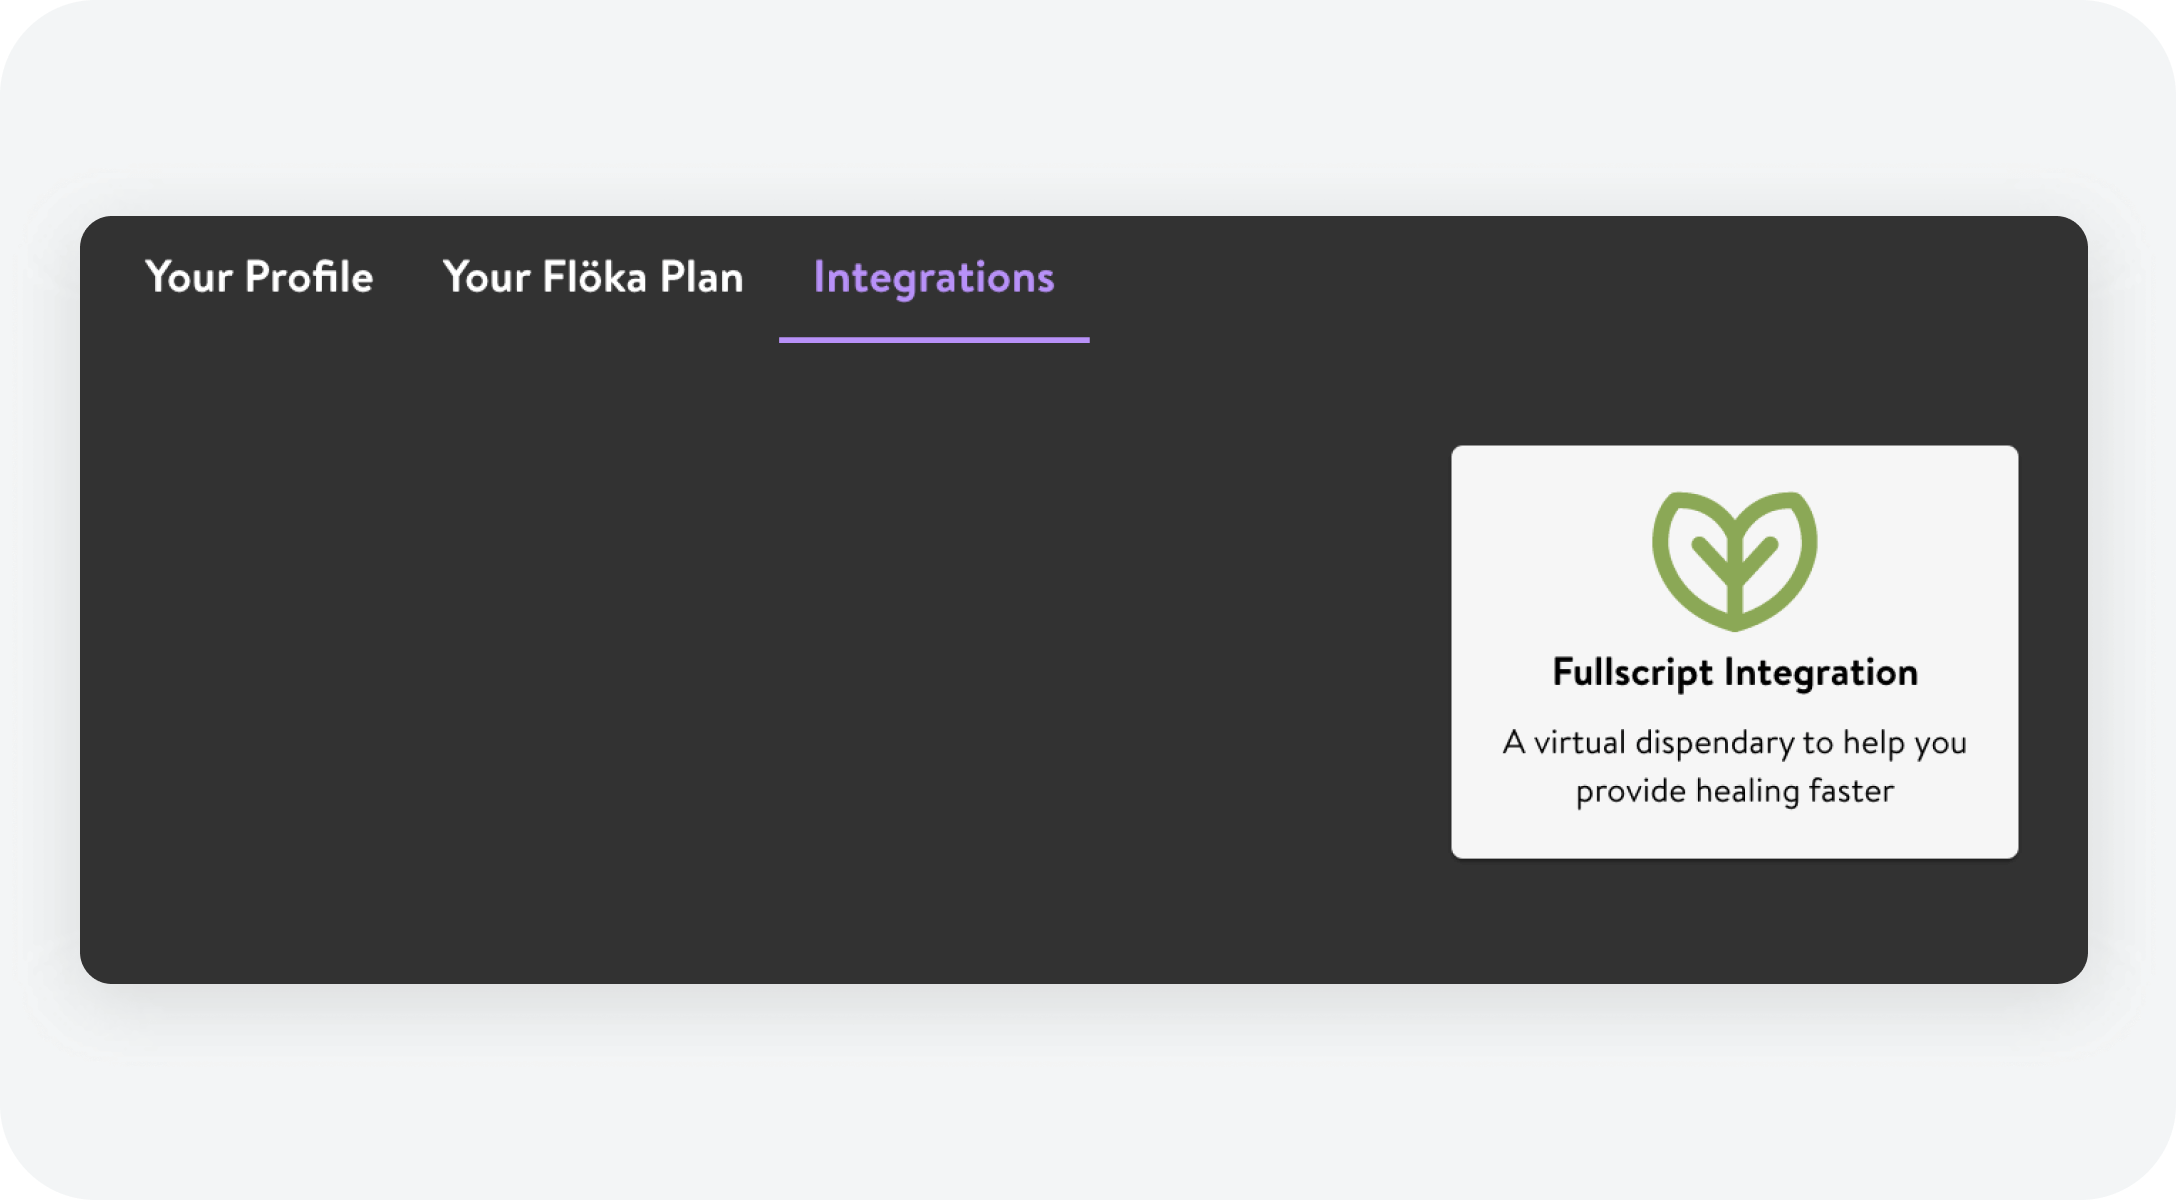Open the Fullscript Integration card
The height and width of the screenshot is (1200, 2176).
click(x=1735, y=652)
